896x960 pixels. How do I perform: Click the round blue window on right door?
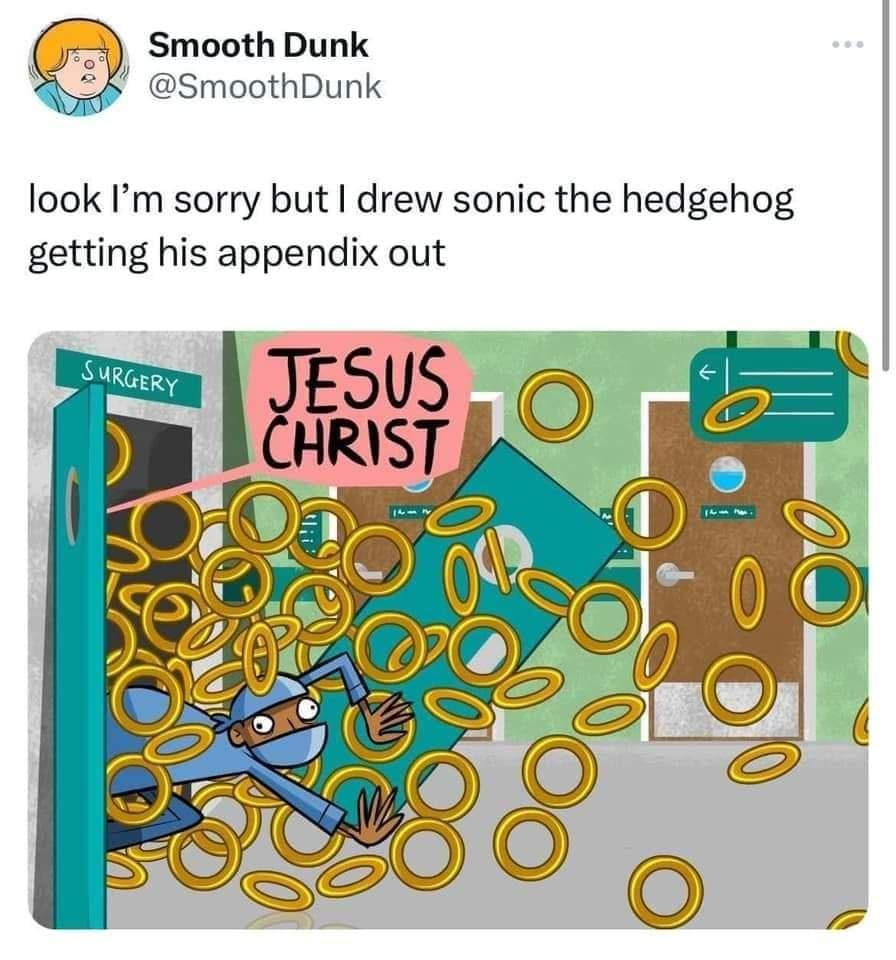click(728, 474)
